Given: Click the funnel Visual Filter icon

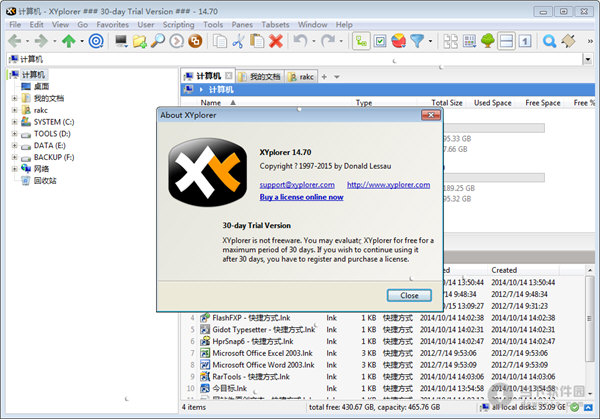Looking at the screenshot, I should point(417,41).
